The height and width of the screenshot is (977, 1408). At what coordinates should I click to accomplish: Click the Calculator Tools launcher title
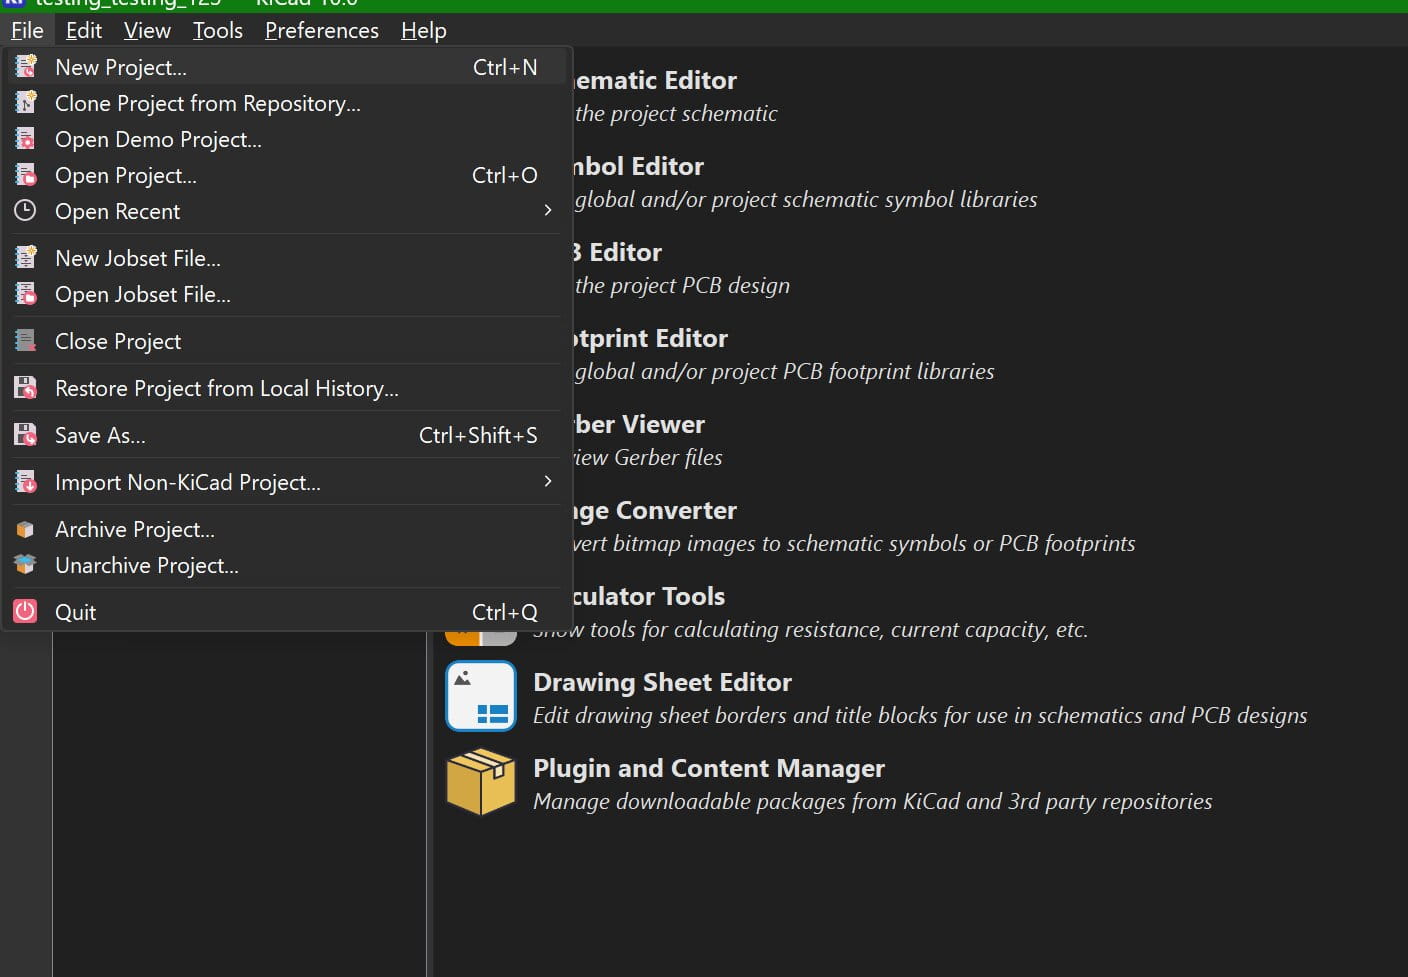[x=648, y=597]
